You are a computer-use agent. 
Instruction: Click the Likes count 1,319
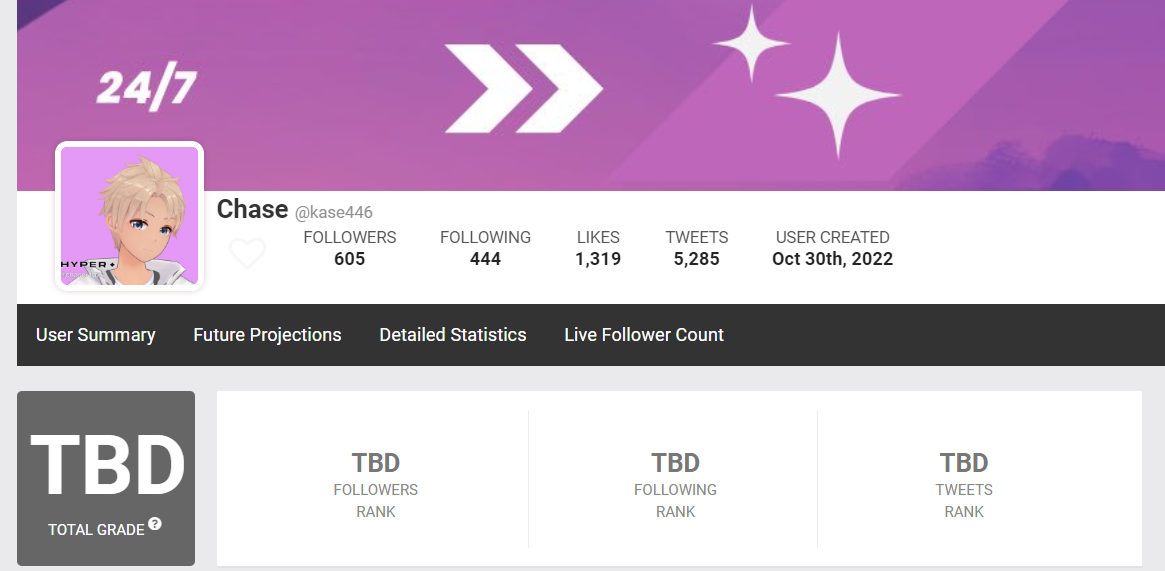point(598,259)
